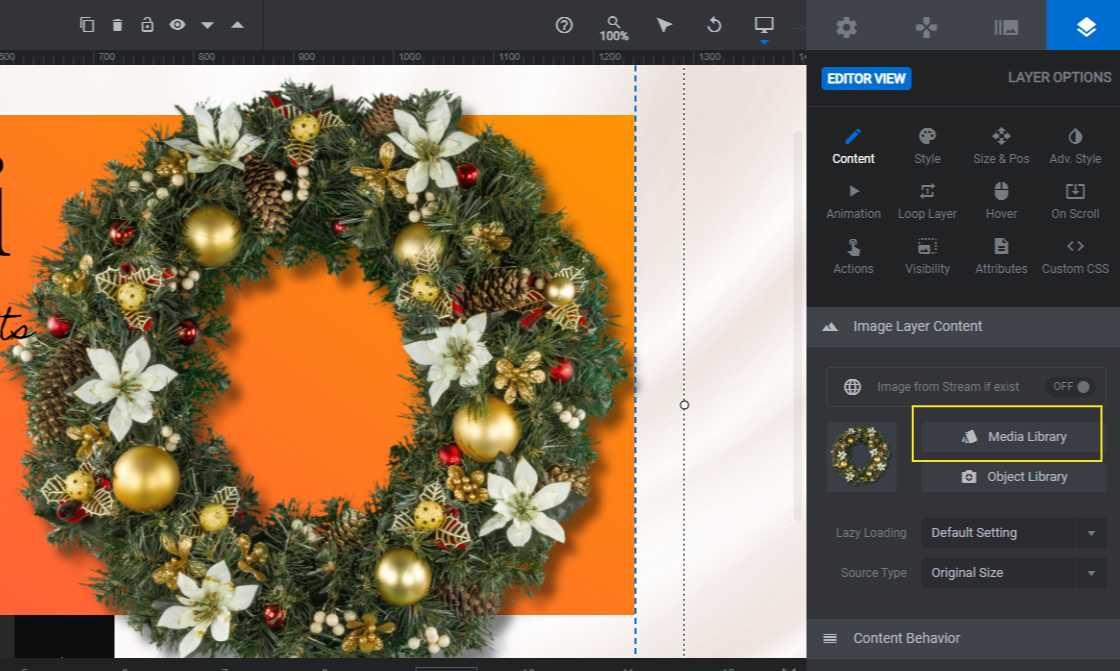The width and height of the screenshot is (1120, 671).
Task: Open the Hover section
Action: [1001, 202]
